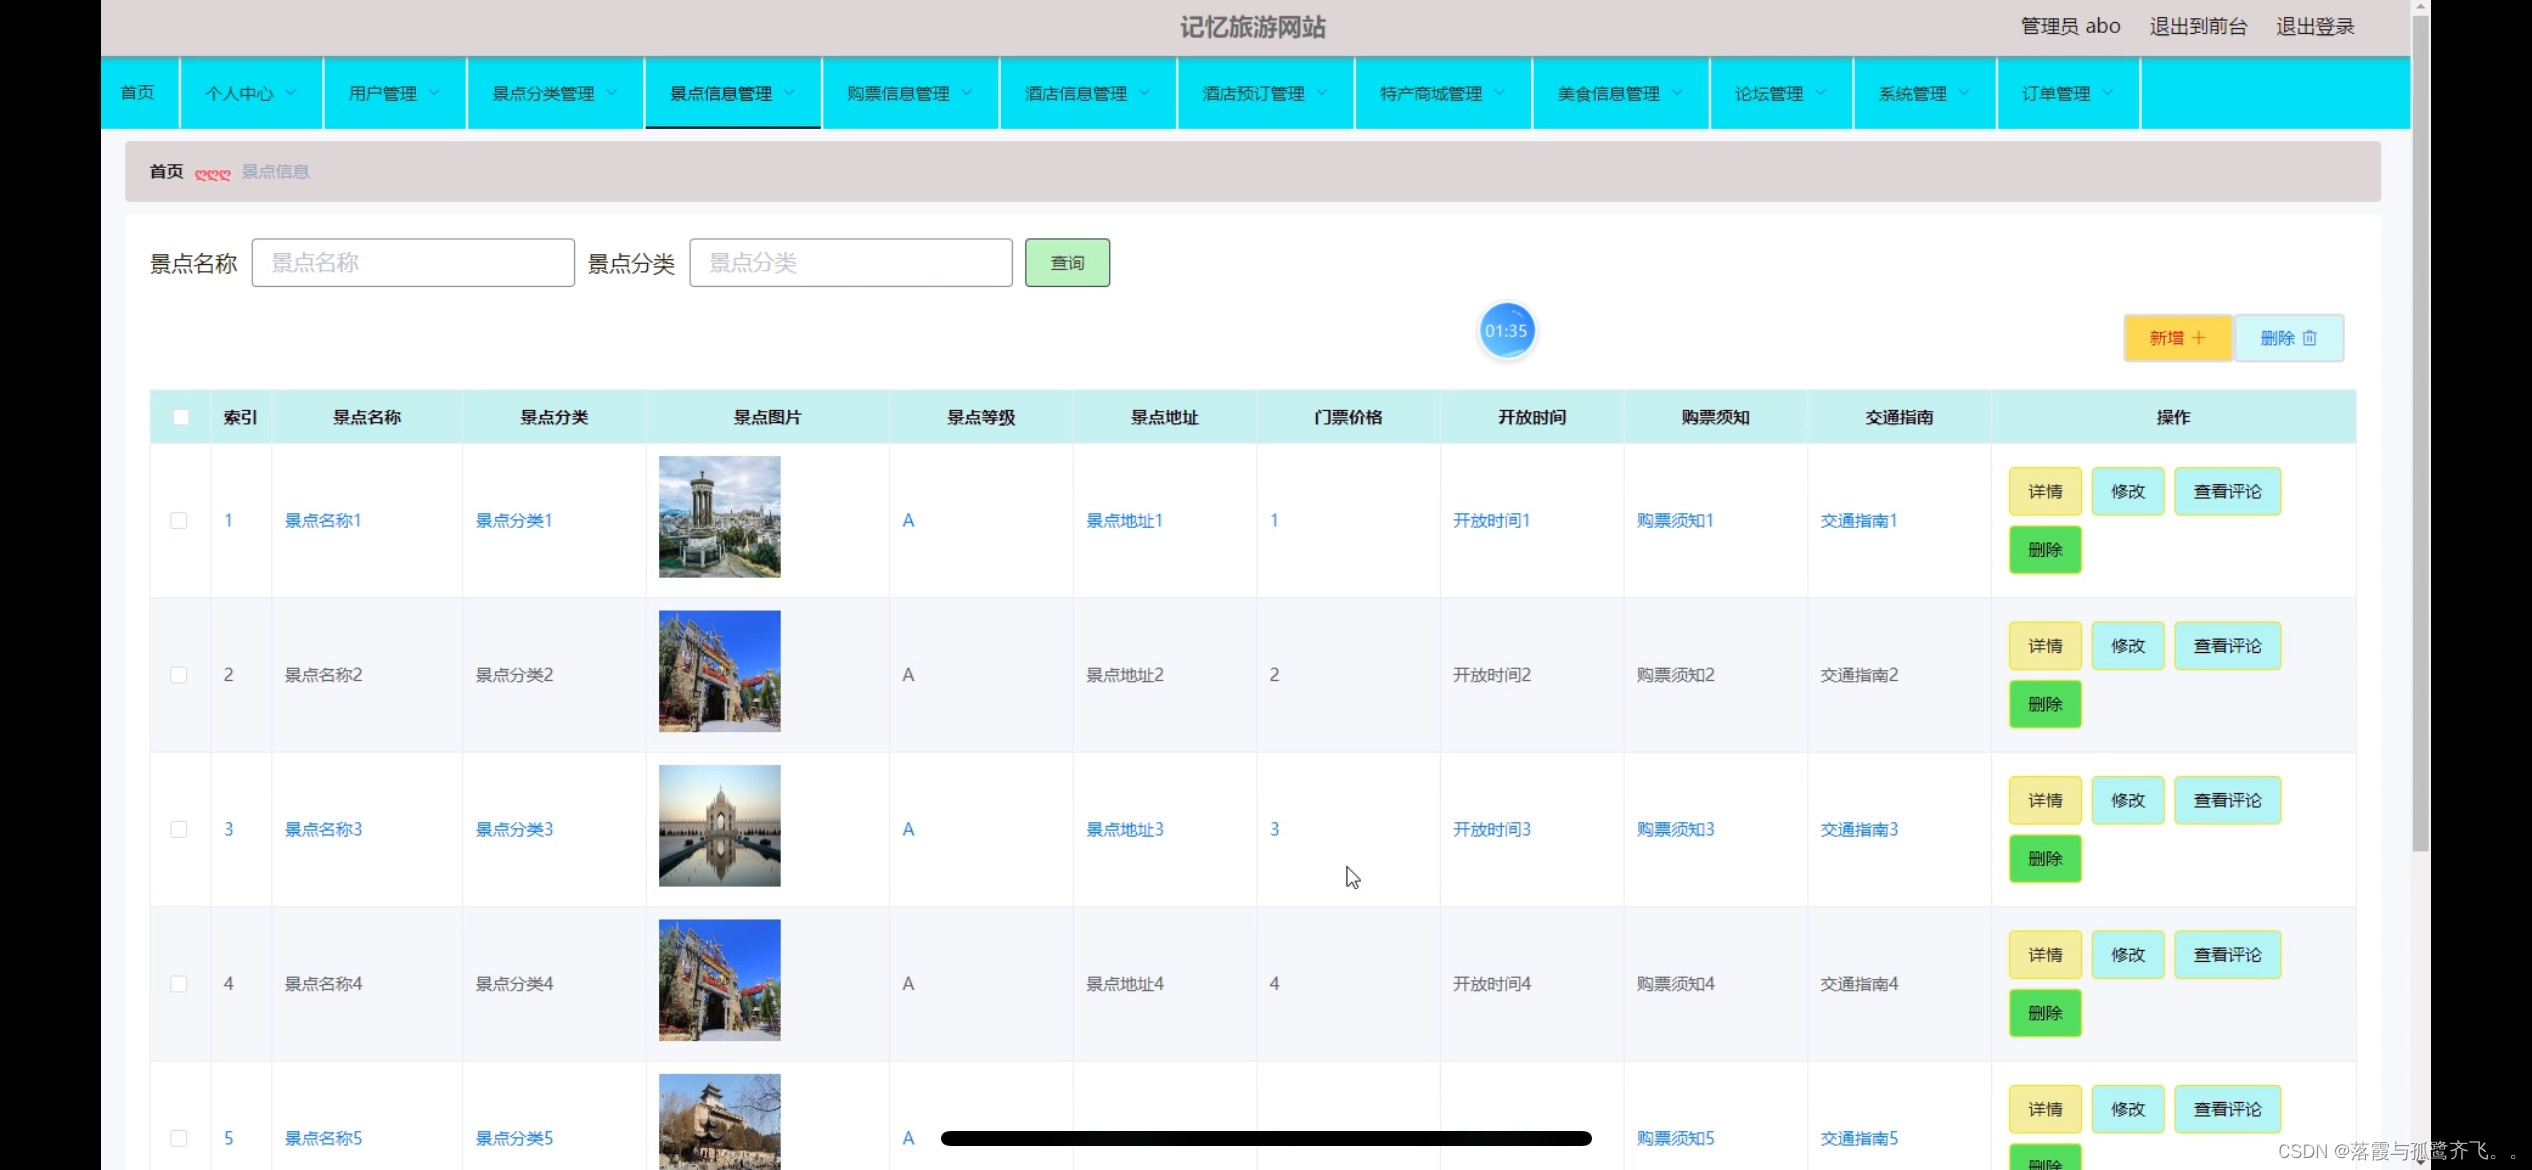Toggle the select-all header checkbox

(180, 417)
